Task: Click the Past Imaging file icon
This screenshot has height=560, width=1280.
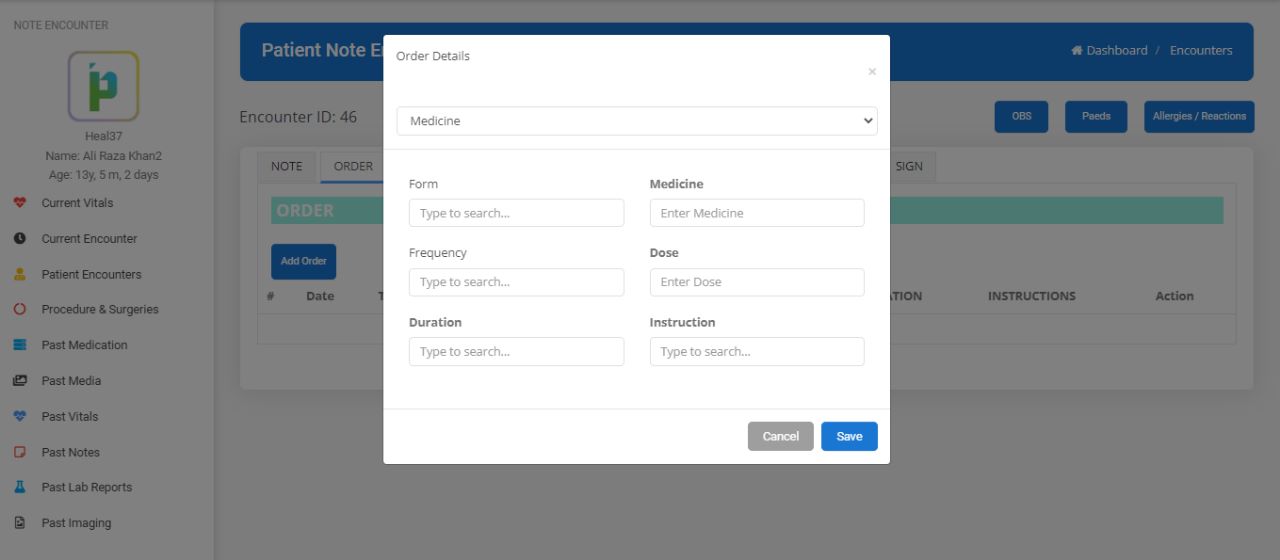Action: (x=20, y=523)
